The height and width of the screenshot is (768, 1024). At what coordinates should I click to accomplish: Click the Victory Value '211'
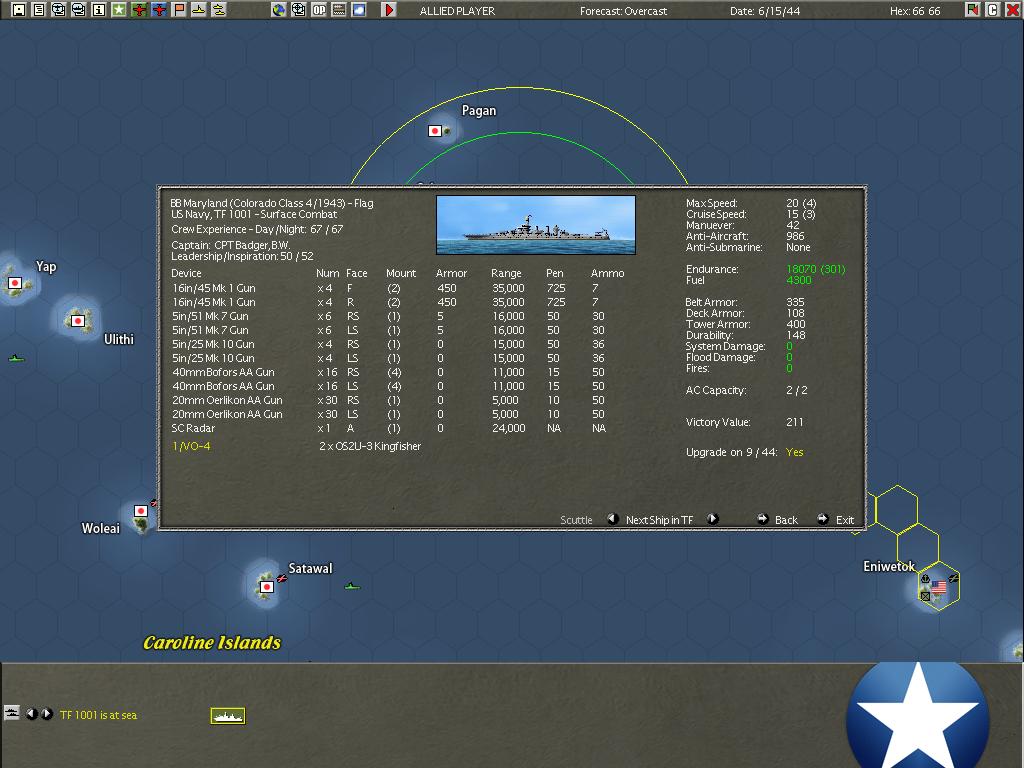(x=795, y=423)
